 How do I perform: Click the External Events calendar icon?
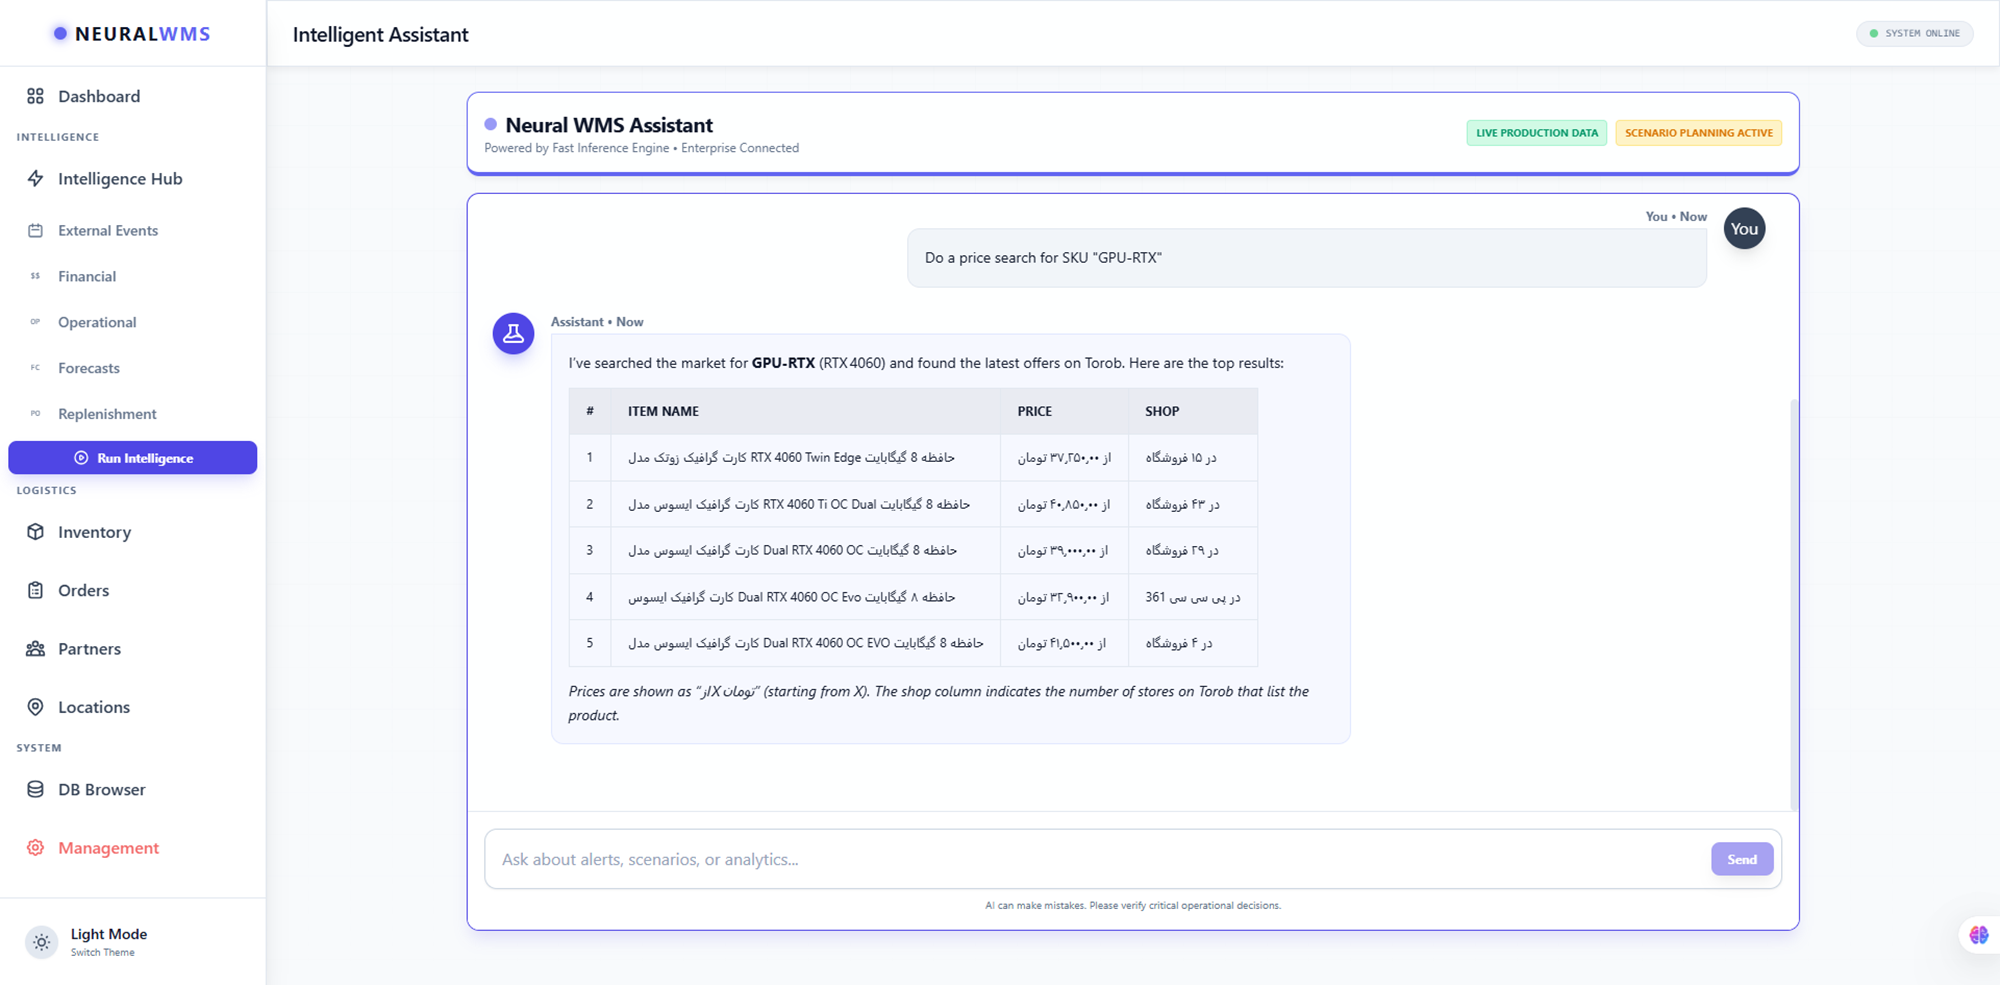click(x=36, y=231)
